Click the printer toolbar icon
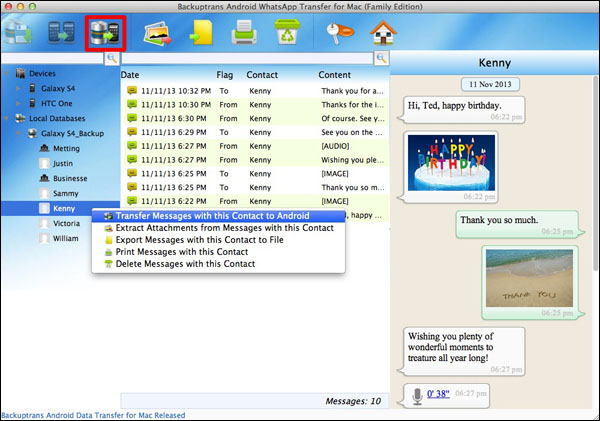 click(x=244, y=33)
